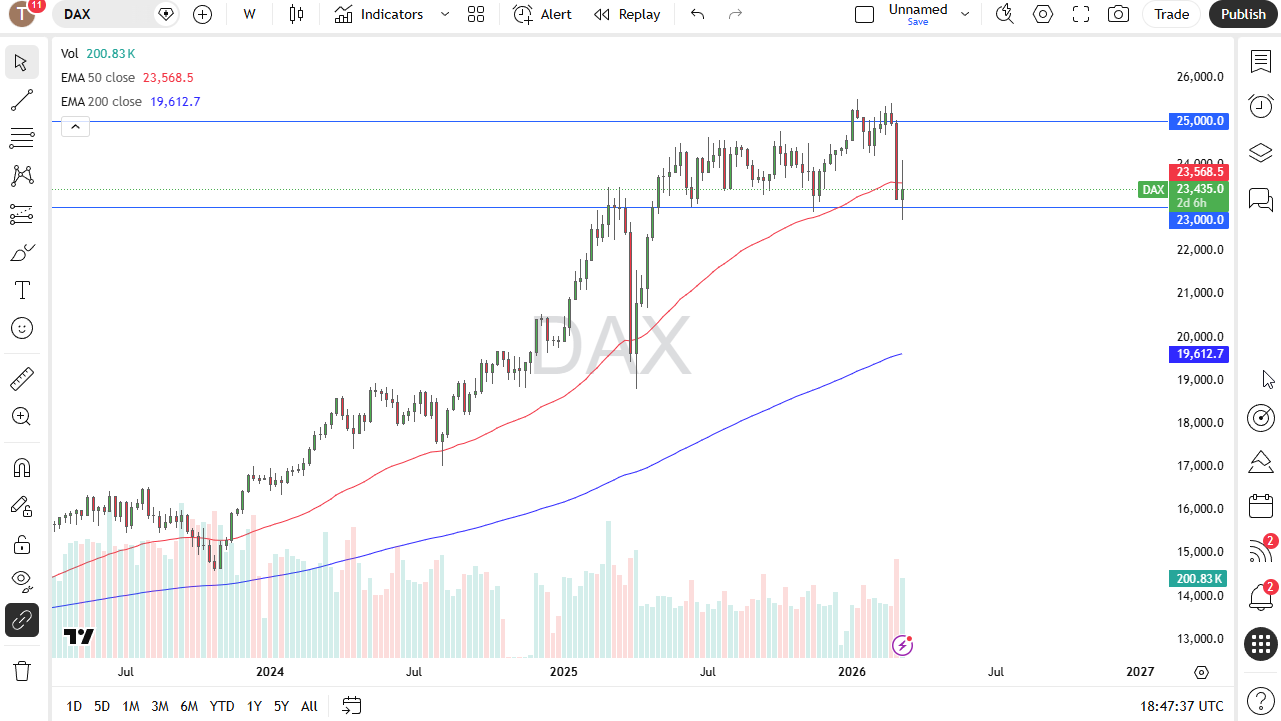Hide all drawings with the eye toggle
Viewport: 1281px width, 721px height.
coord(21,581)
